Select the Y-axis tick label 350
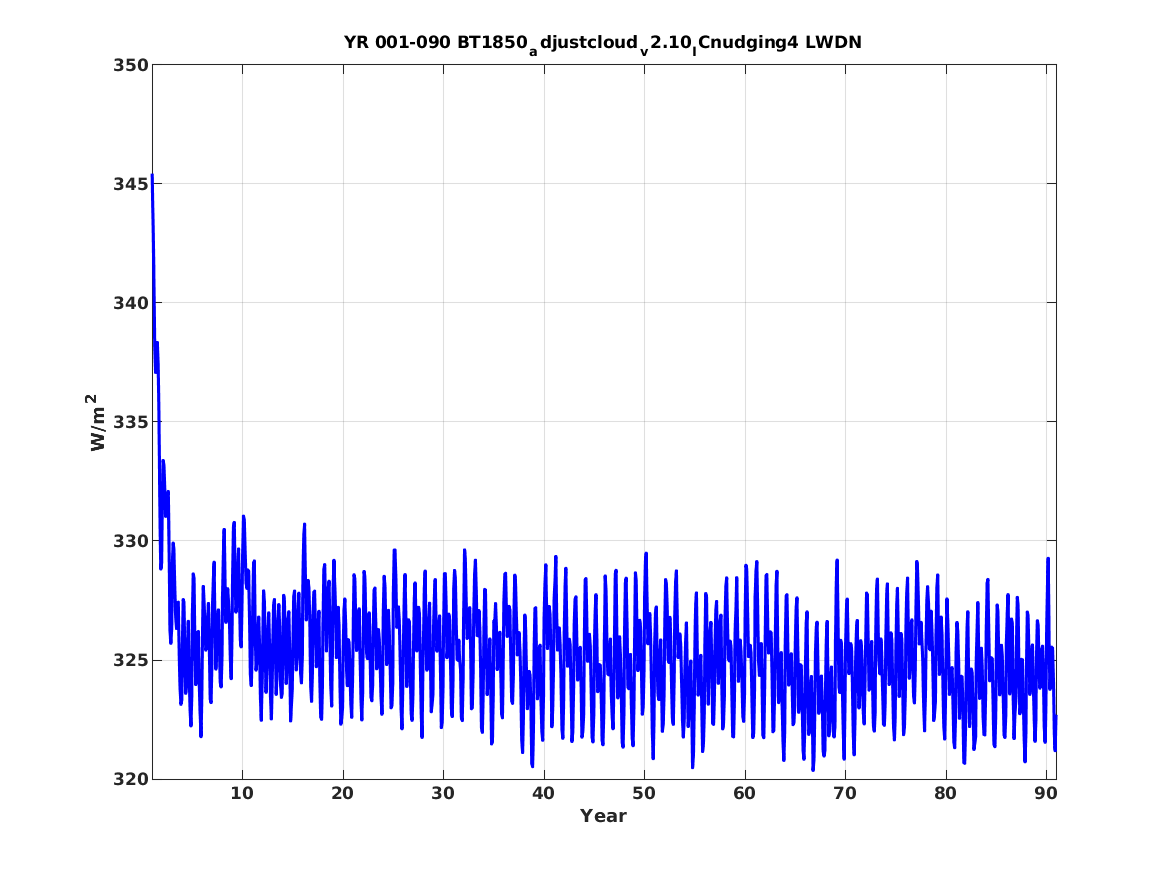Screen dimensions: 1167x875 (x=130, y=65)
